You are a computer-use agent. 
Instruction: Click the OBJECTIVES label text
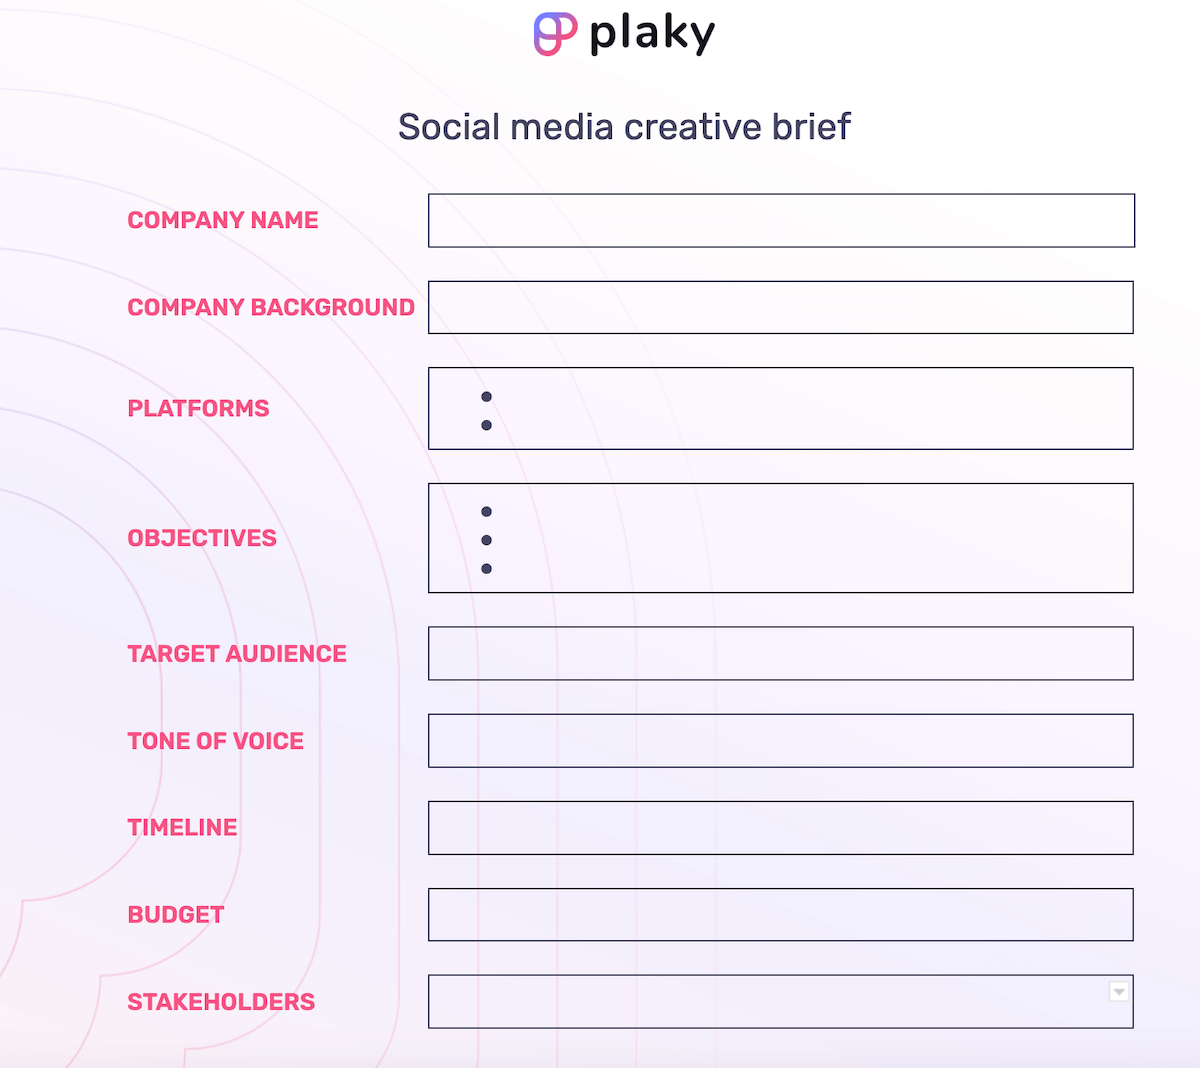[x=202, y=538]
